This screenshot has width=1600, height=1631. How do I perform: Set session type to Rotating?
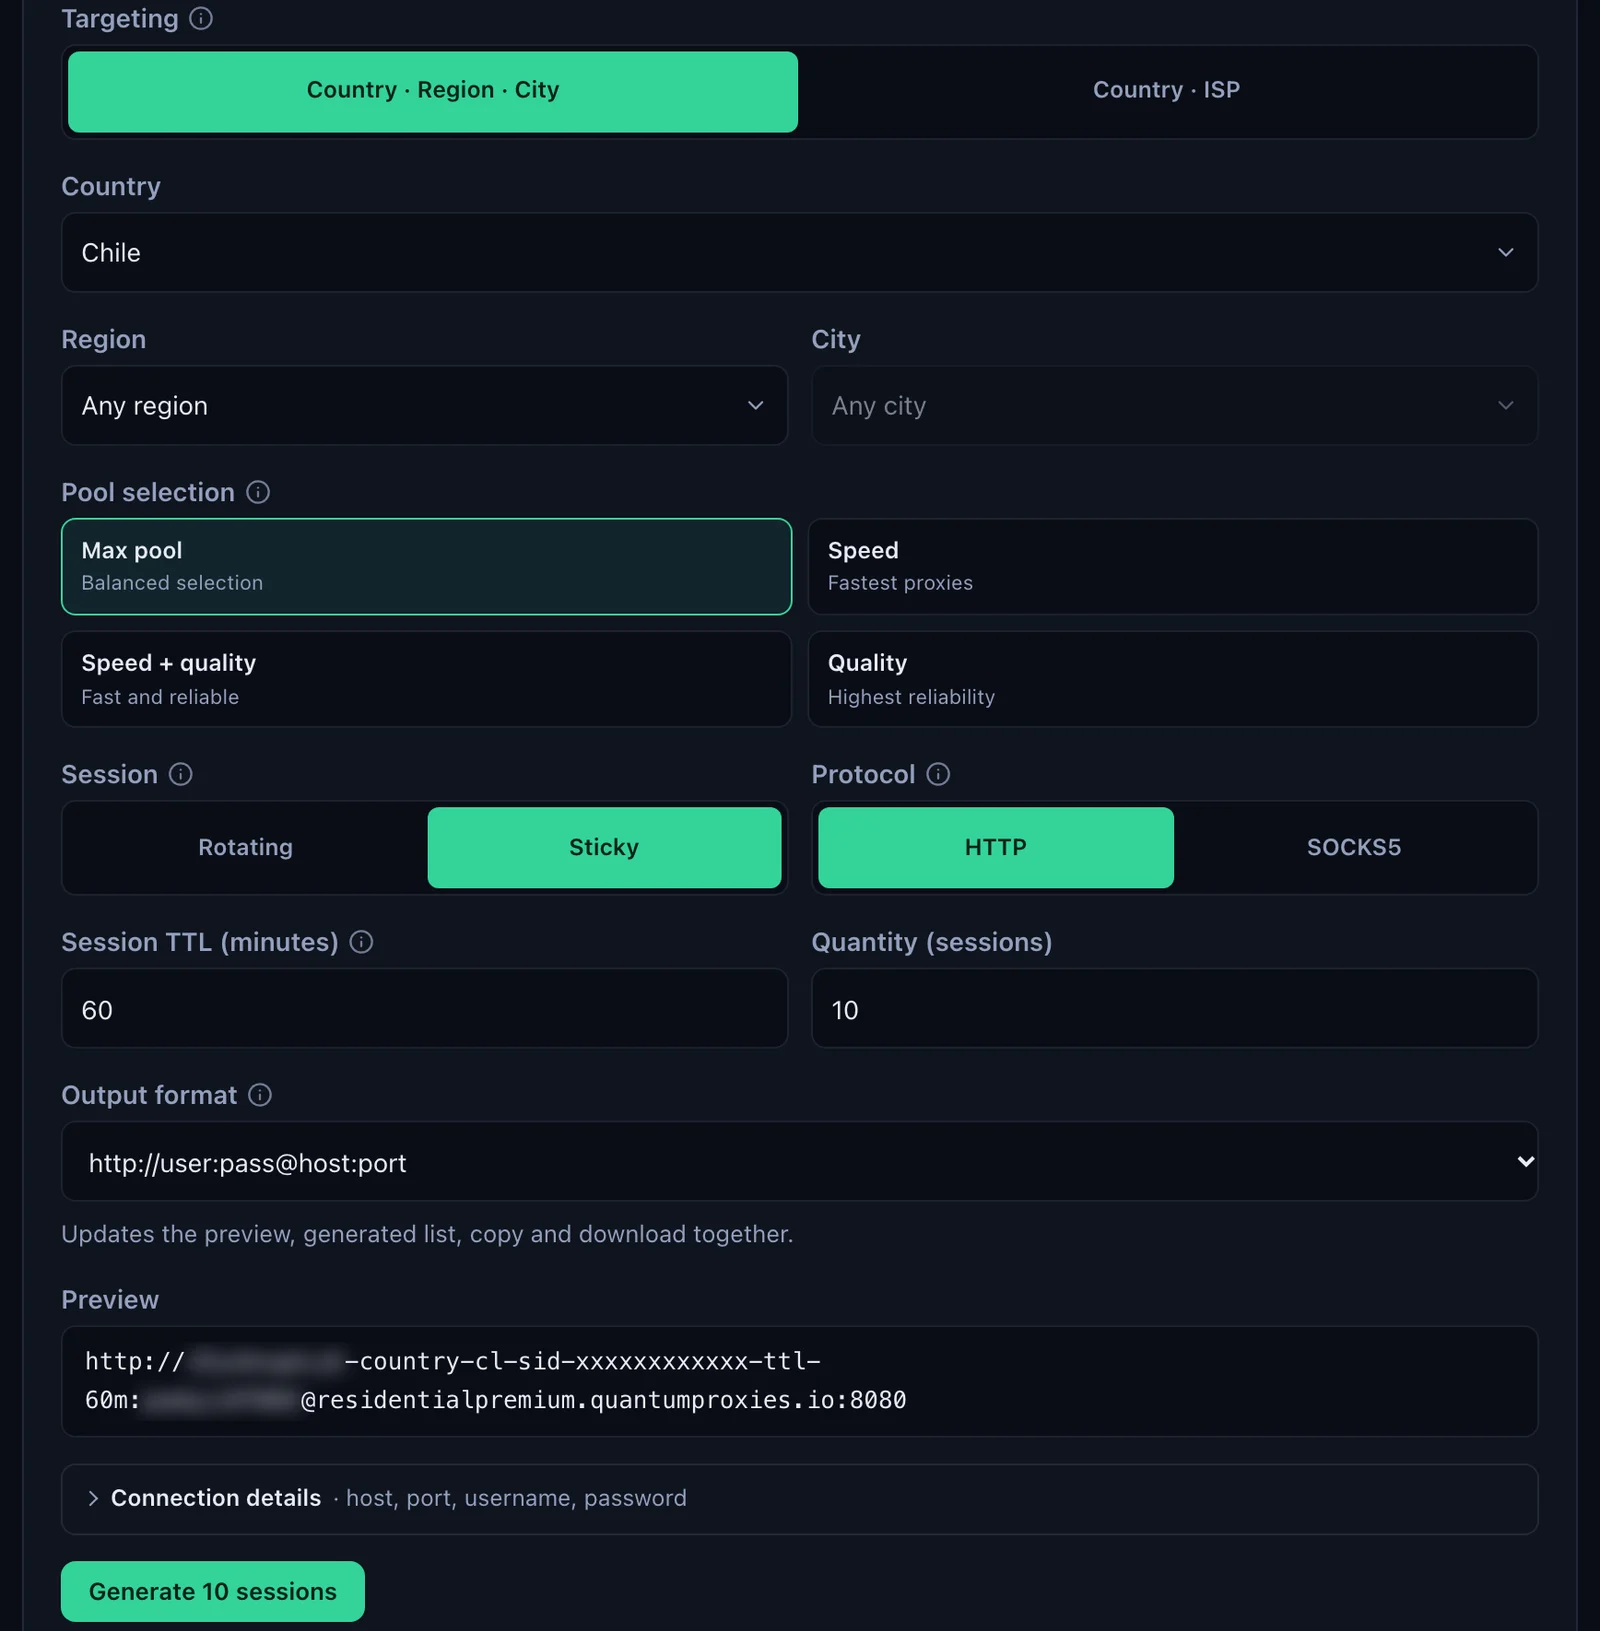click(246, 847)
